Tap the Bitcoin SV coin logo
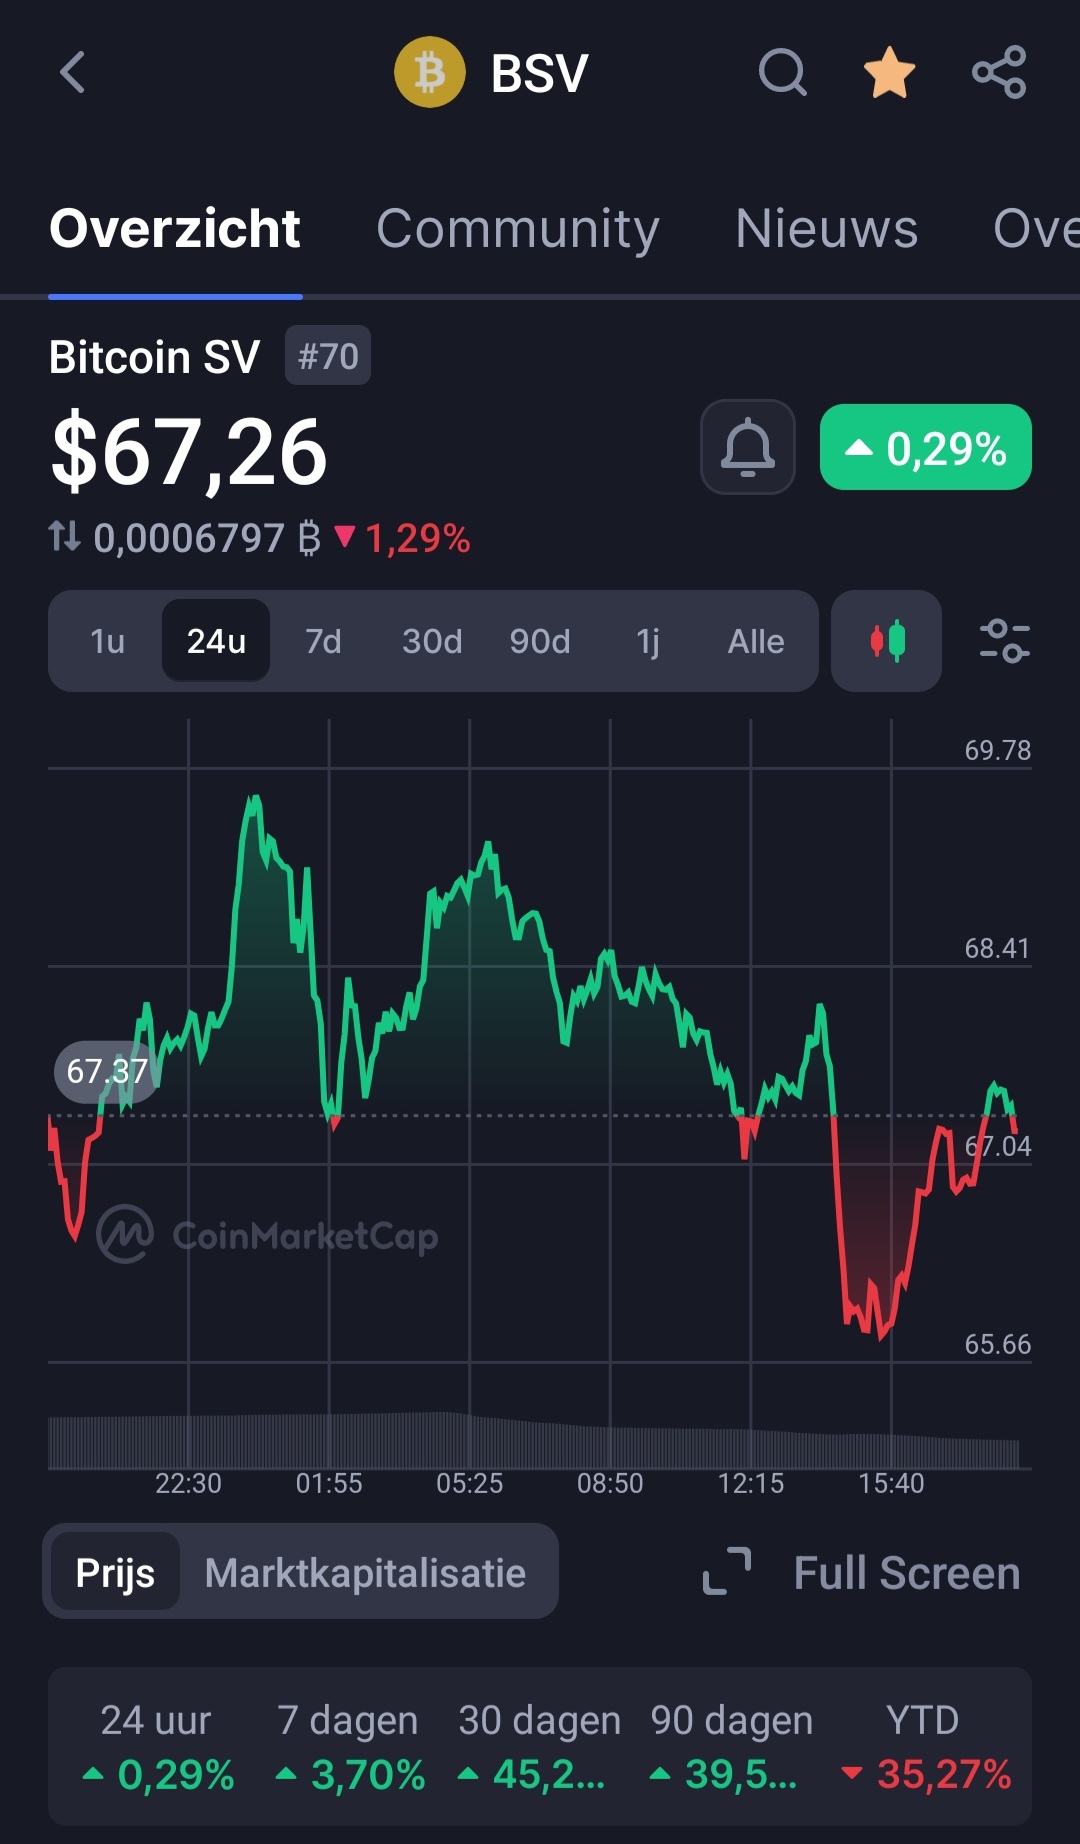Image resolution: width=1080 pixels, height=1844 pixels. click(430, 73)
